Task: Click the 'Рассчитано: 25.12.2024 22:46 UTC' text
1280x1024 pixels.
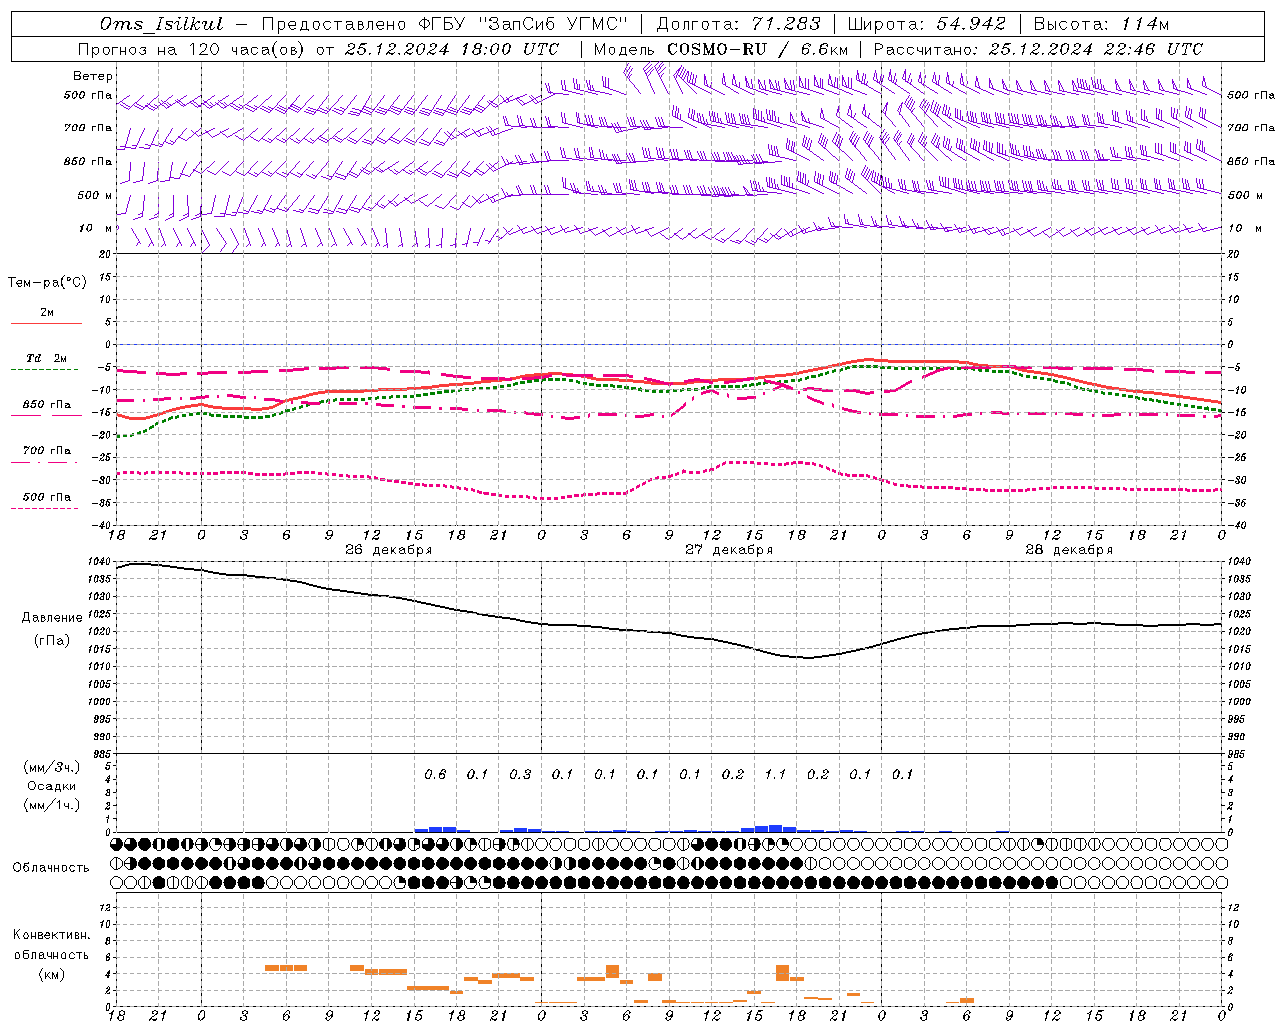Action: pyautogui.click(x=1038, y=49)
